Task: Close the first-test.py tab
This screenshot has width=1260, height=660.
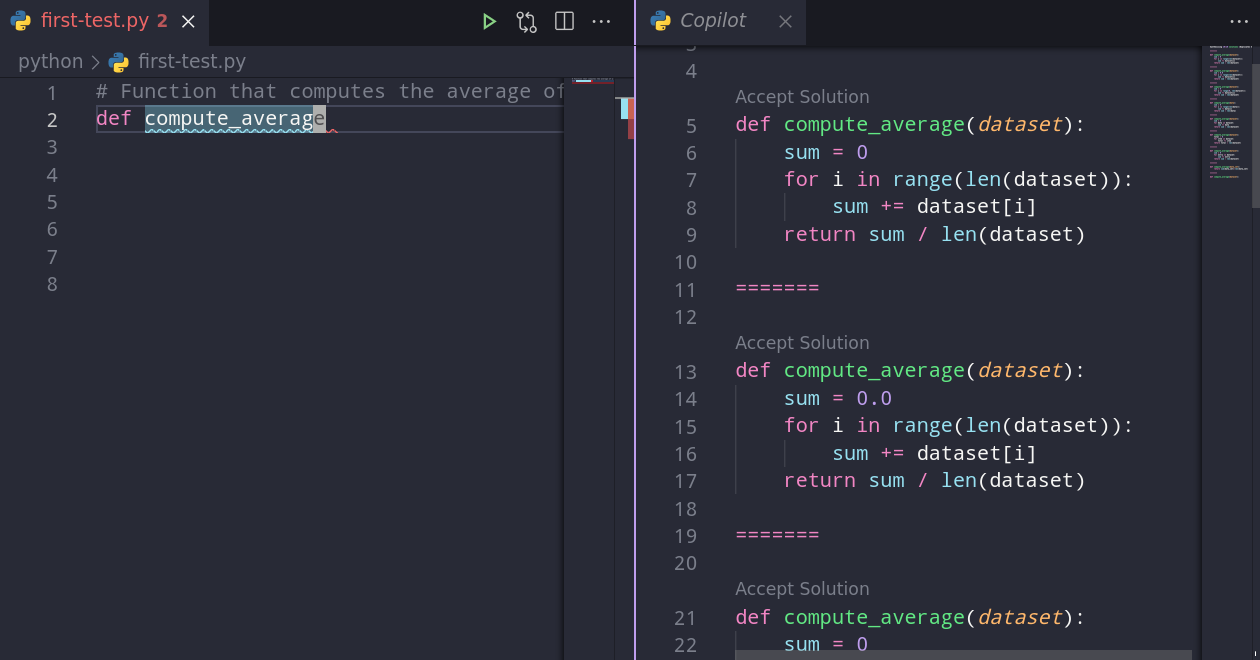Action: [188, 21]
